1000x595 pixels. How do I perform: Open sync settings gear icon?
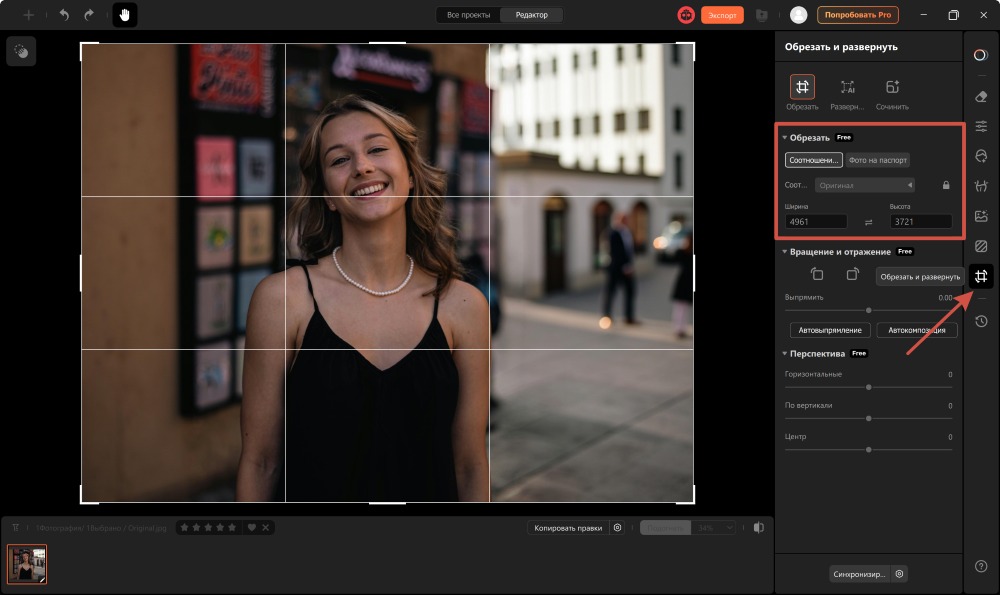coord(899,574)
